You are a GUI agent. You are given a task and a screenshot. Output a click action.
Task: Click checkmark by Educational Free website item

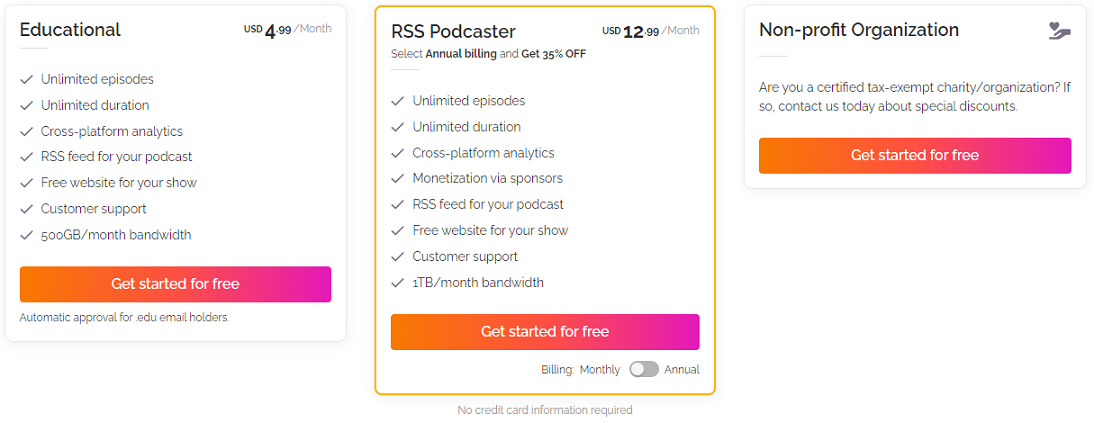pos(27,183)
